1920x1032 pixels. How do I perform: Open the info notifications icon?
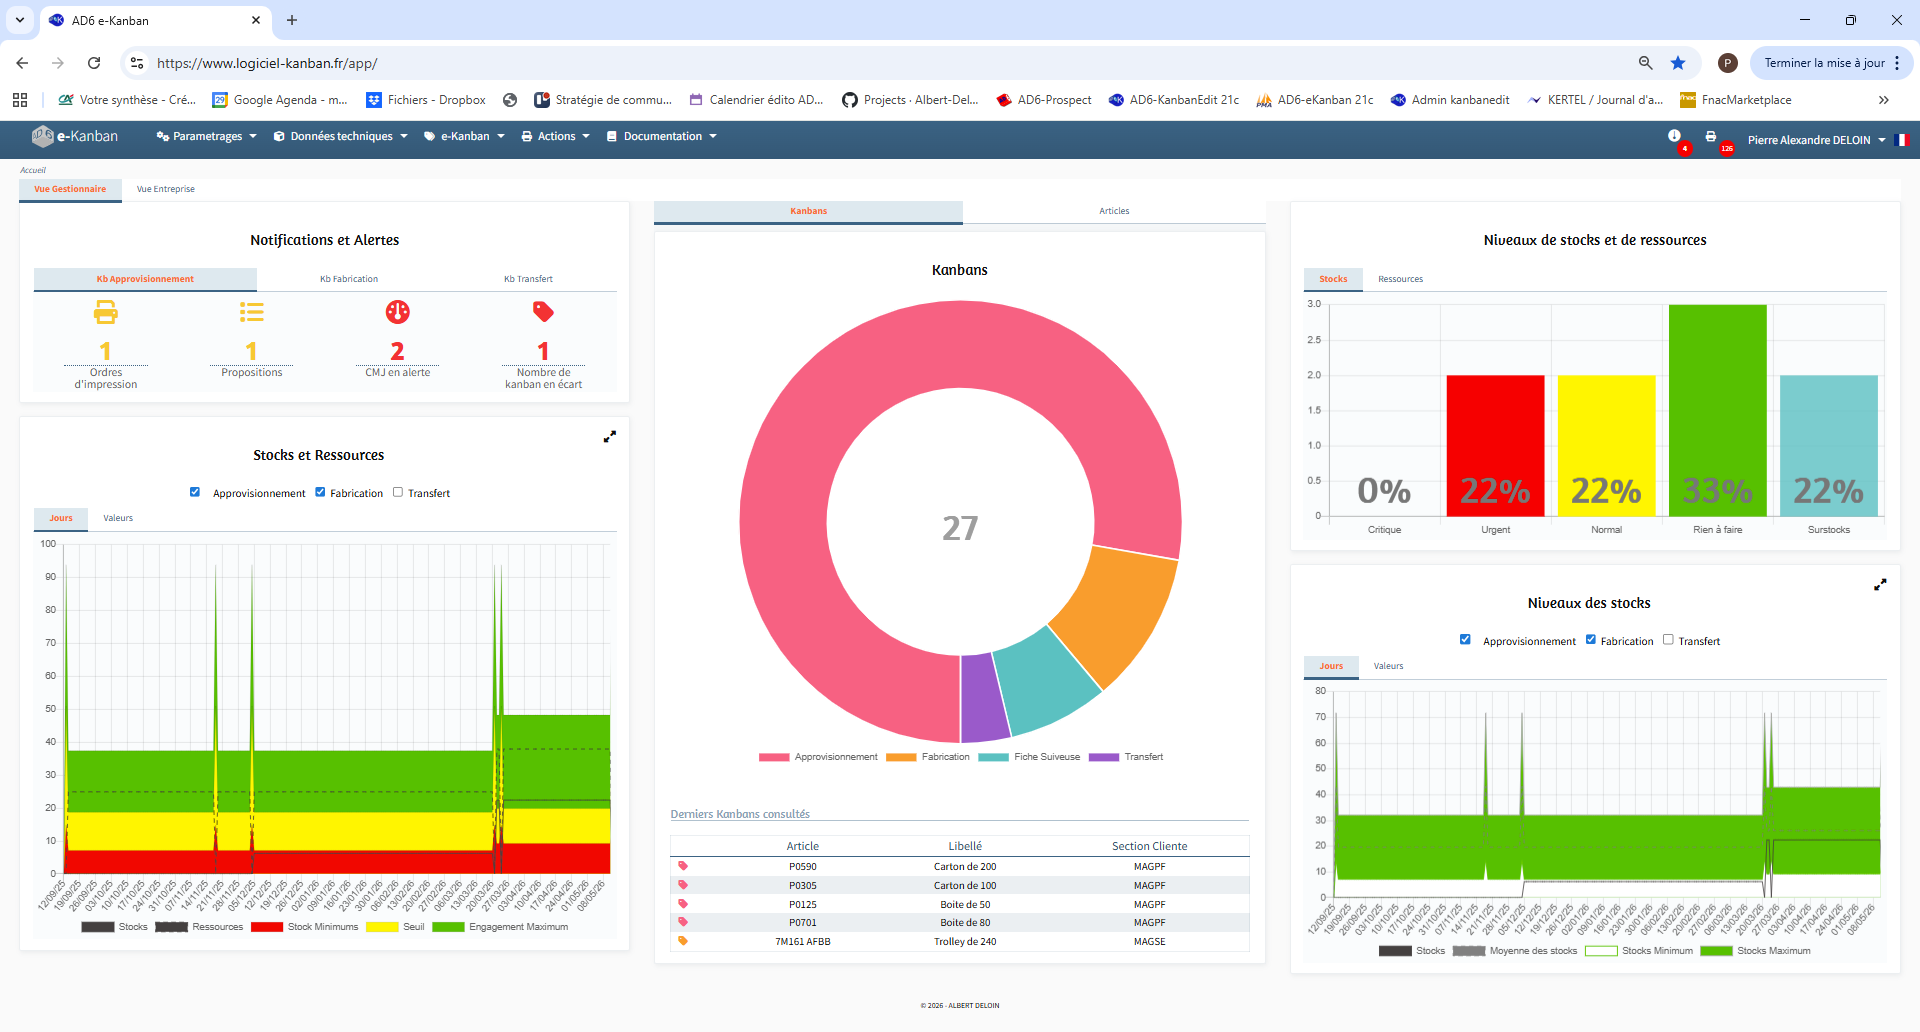click(x=1674, y=136)
